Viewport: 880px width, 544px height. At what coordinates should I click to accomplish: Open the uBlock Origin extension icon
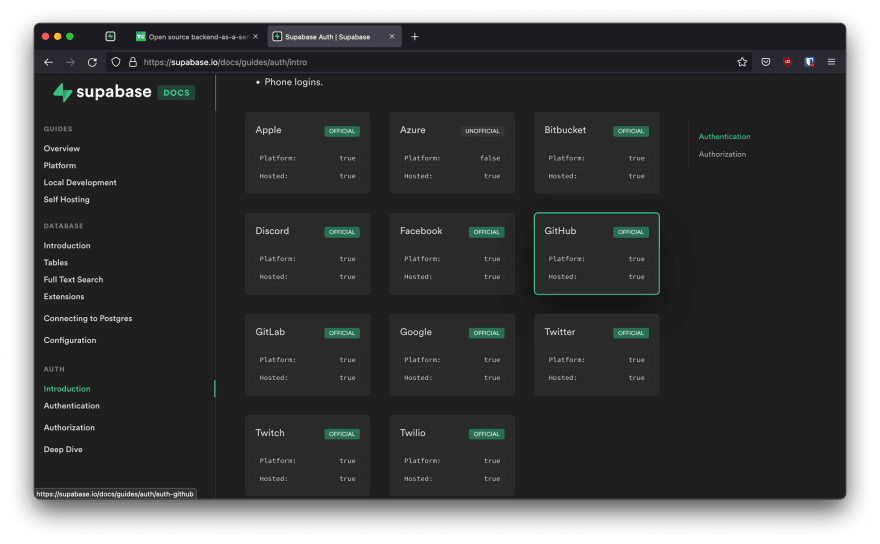coord(787,62)
